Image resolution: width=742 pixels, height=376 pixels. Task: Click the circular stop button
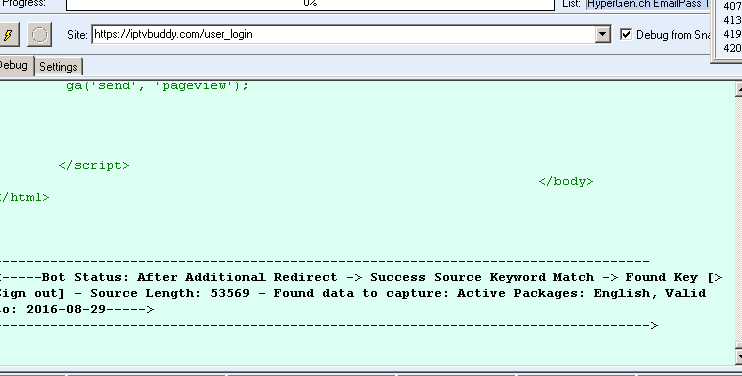pyautogui.click(x=39, y=35)
